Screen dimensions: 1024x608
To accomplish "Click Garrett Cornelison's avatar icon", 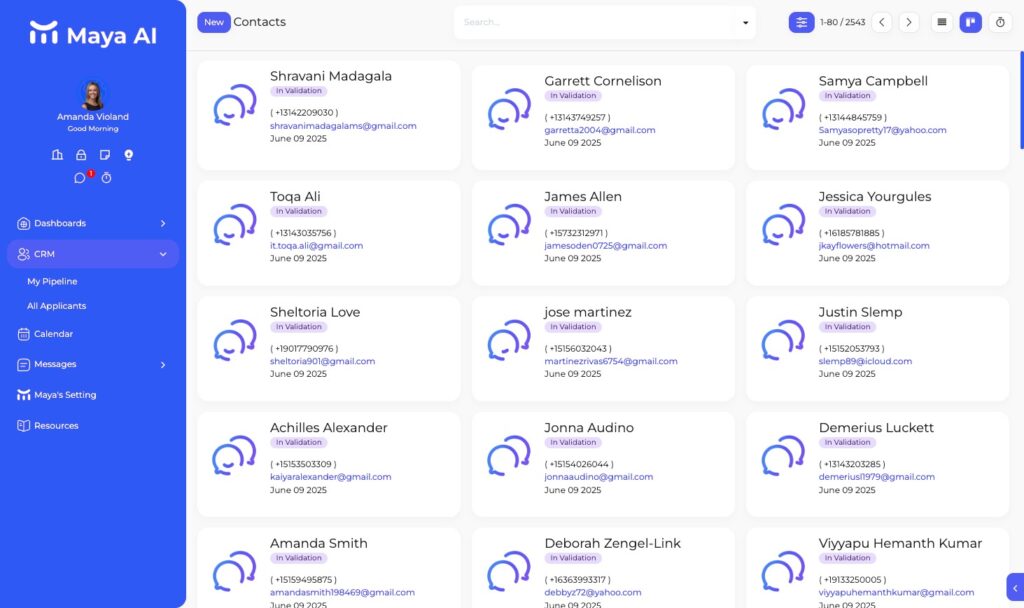I will (x=509, y=110).
